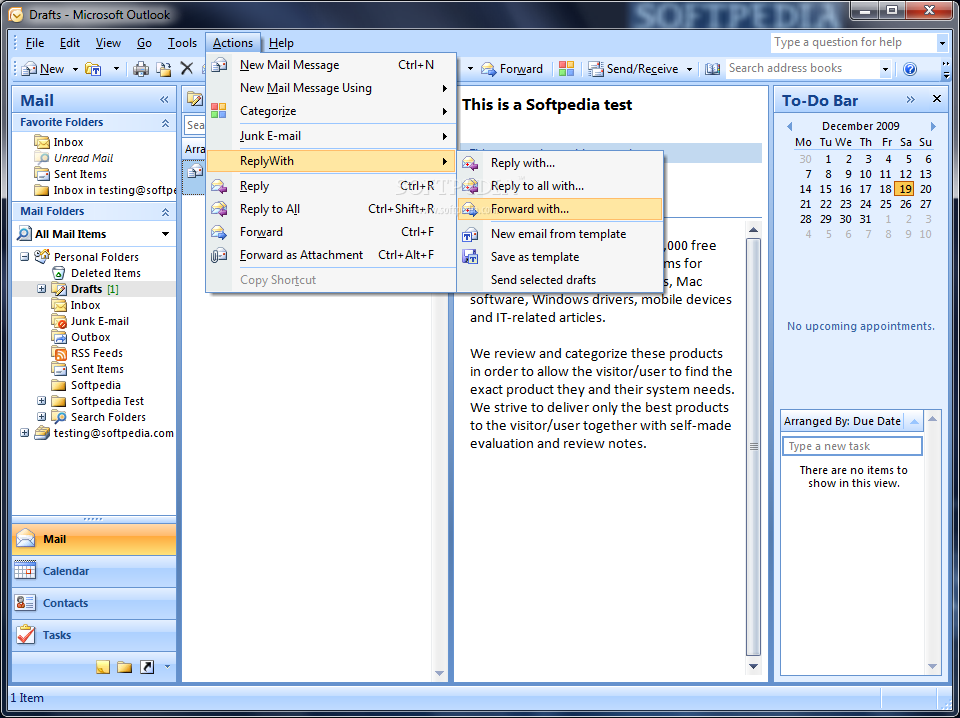Open the Address Book toolbar icon
This screenshot has width=960, height=718.
pos(712,69)
